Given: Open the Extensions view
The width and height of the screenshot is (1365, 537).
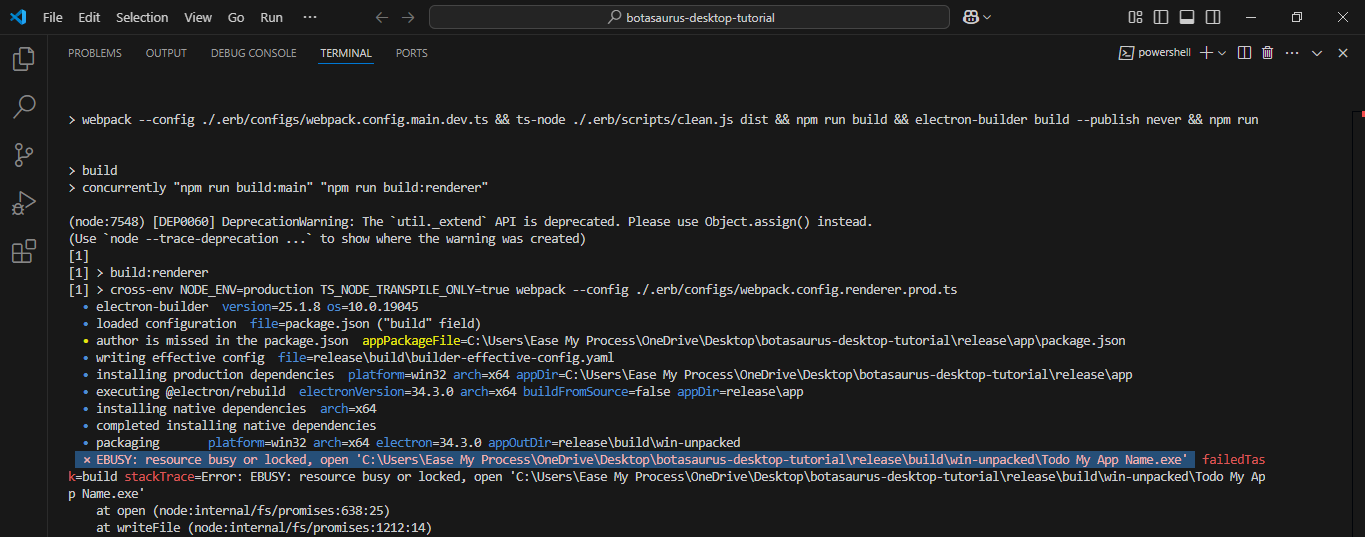Looking at the screenshot, I should (x=23, y=252).
